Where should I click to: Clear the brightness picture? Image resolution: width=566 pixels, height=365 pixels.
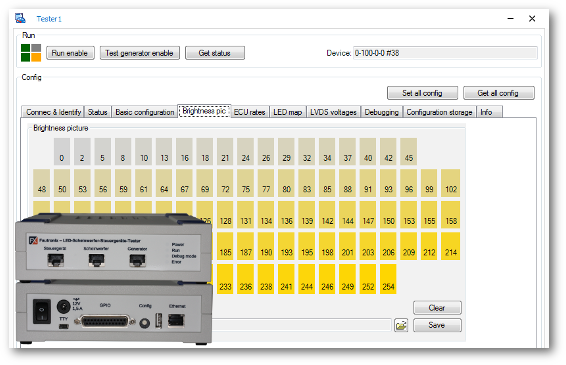click(437, 308)
